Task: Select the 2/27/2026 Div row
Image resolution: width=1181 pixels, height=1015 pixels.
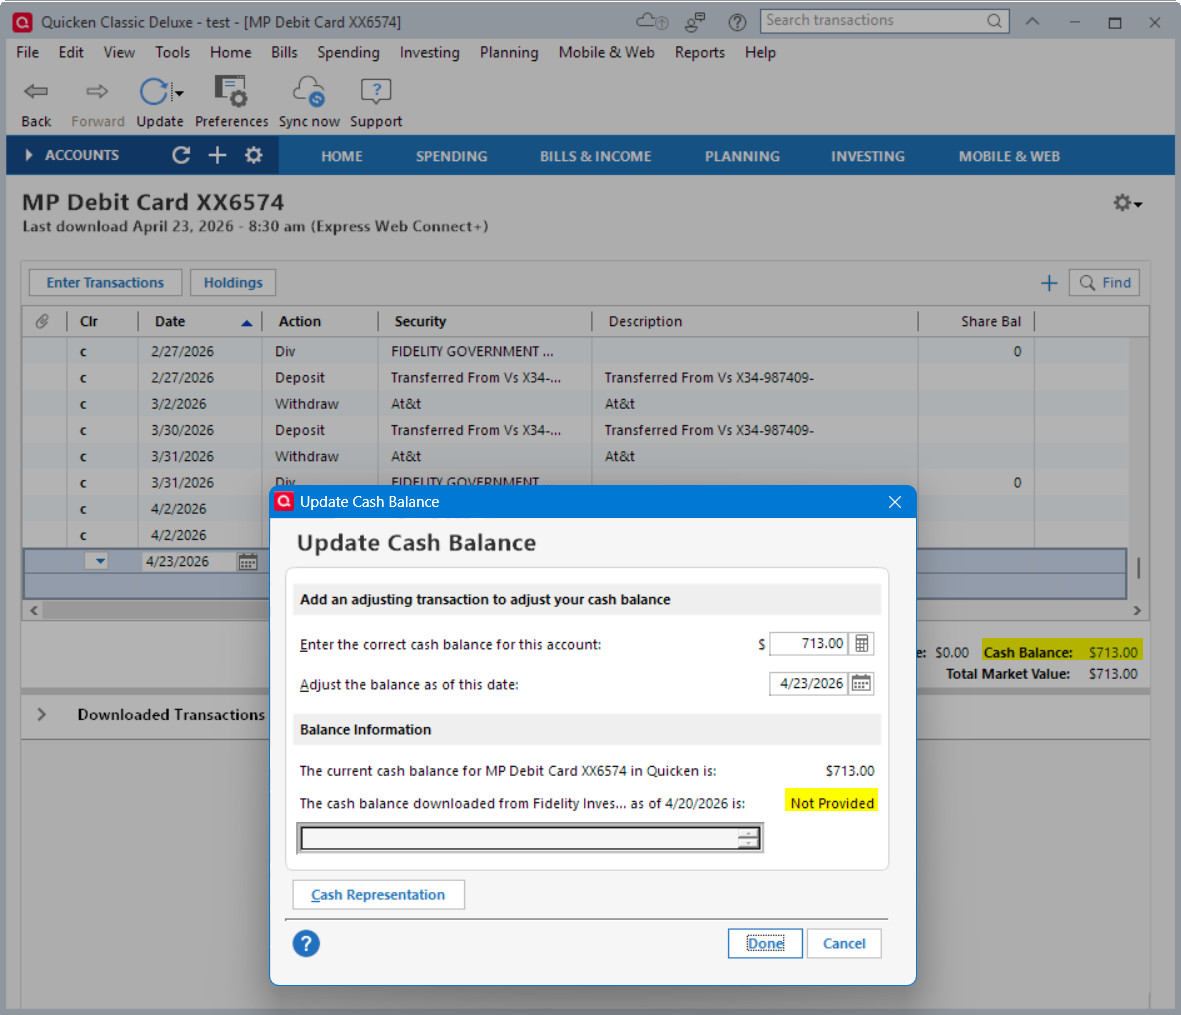Action: [x=575, y=351]
